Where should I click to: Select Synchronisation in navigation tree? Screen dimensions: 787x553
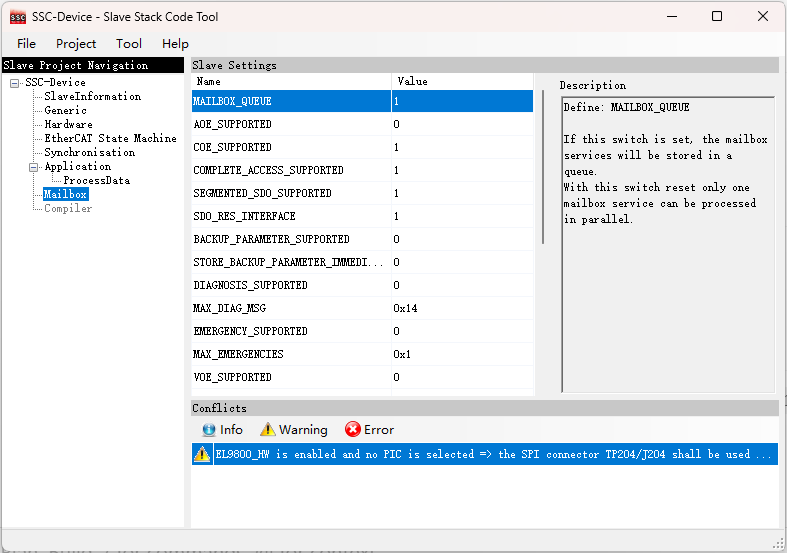[89, 153]
